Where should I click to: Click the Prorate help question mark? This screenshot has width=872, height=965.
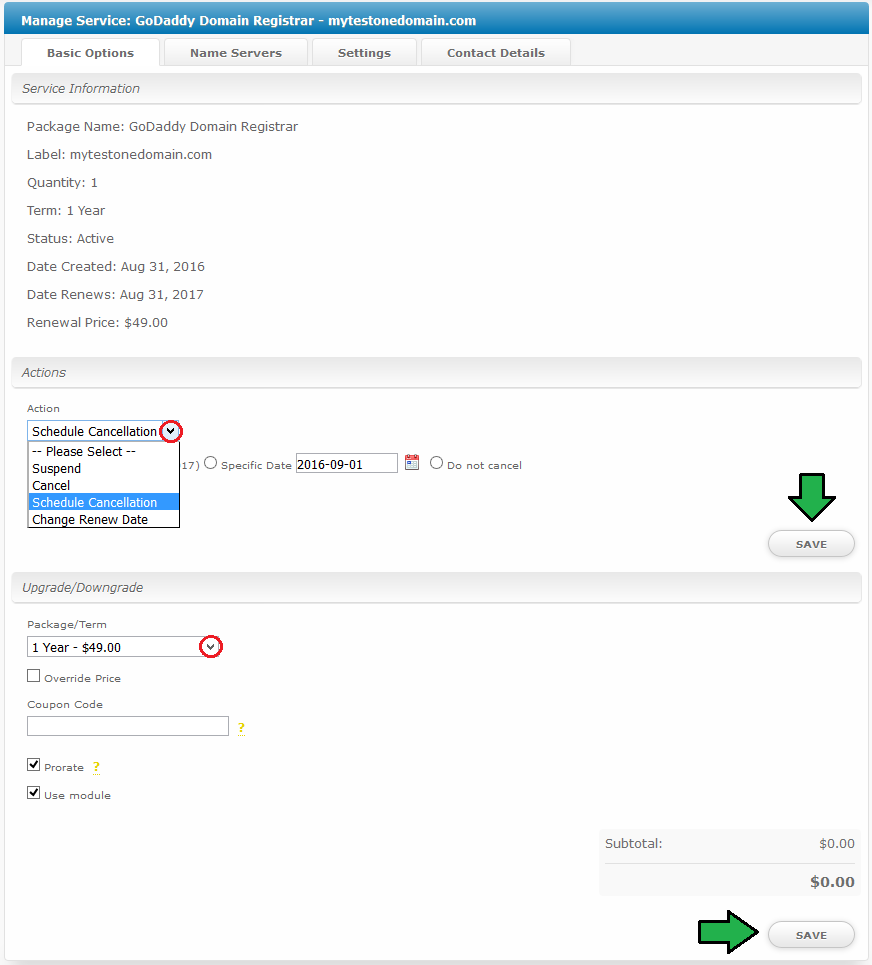tap(96, 767)
